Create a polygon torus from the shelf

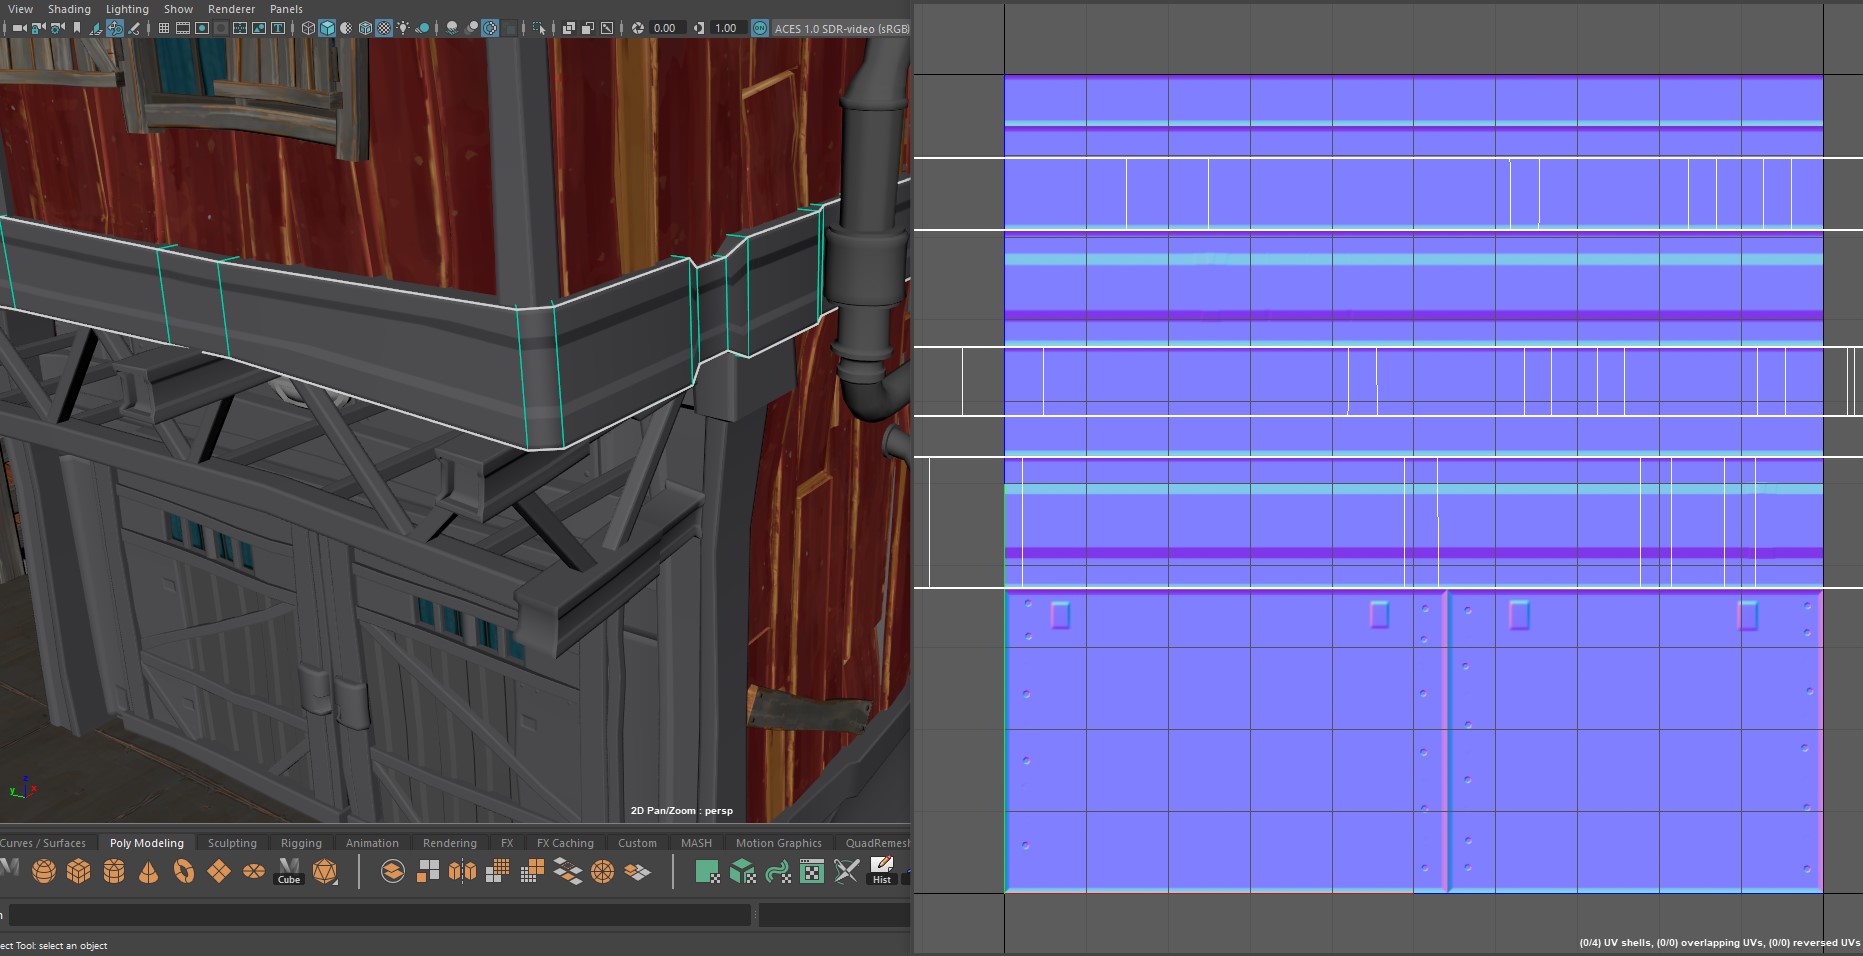pyautogui.click(x=184, y=871)
